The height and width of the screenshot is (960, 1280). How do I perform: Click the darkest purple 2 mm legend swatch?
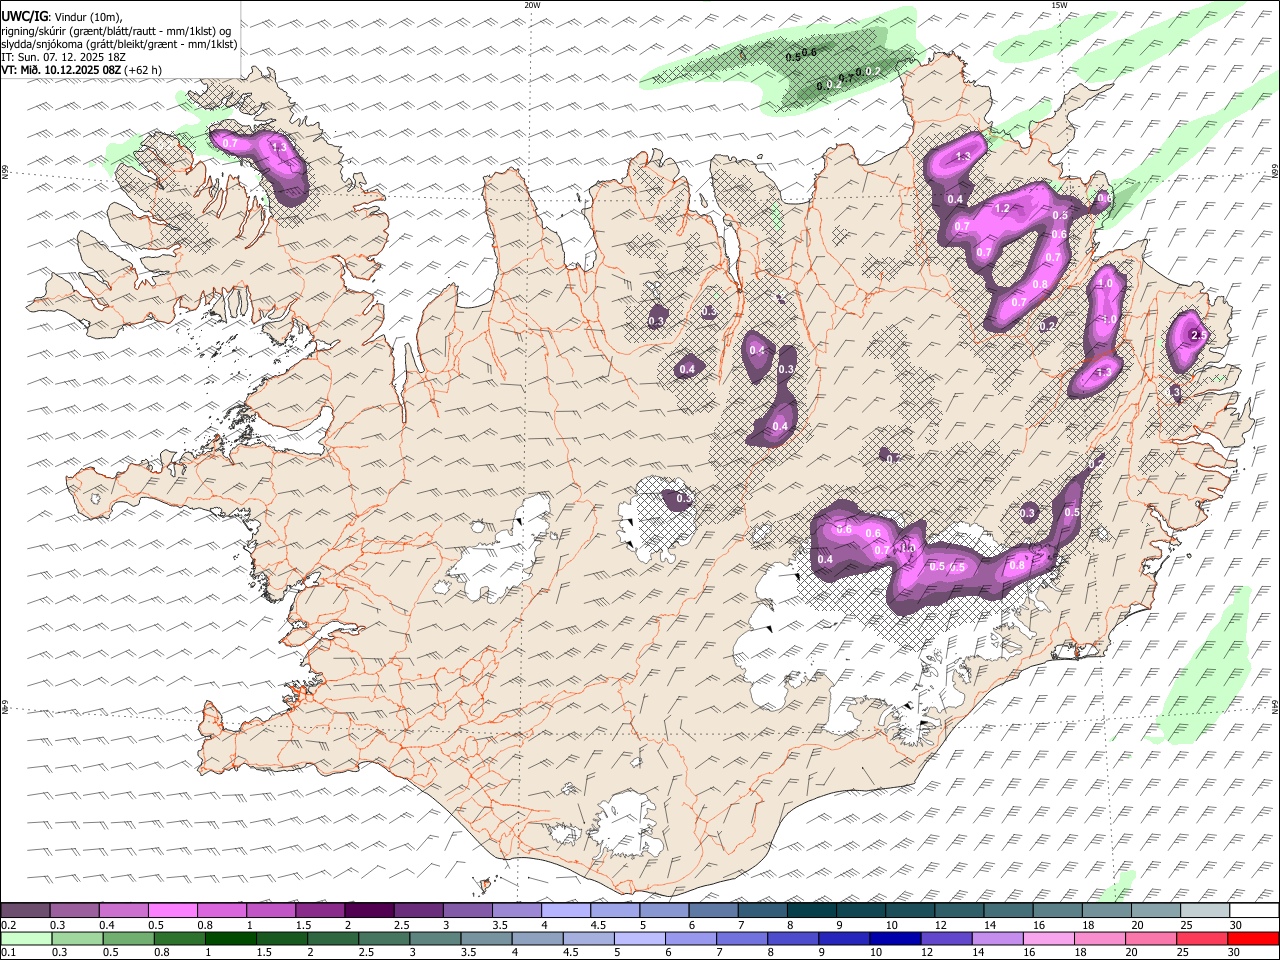pos(369,911)
